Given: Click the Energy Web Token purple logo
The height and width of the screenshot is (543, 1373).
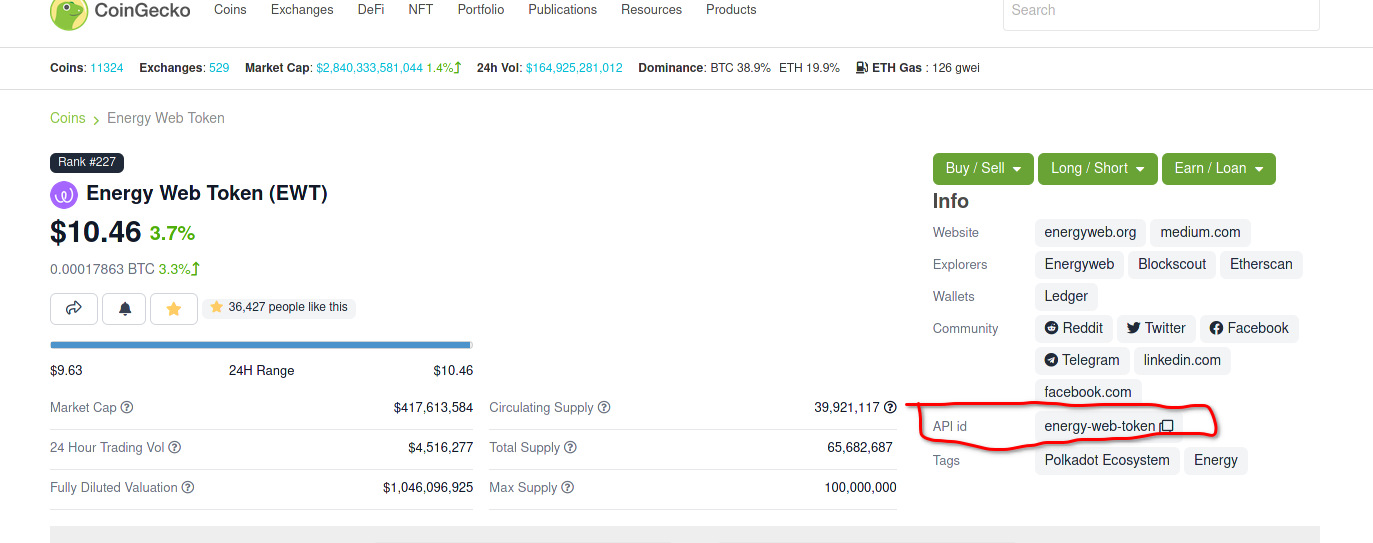Looking at the screenshot, I should 64,194.
